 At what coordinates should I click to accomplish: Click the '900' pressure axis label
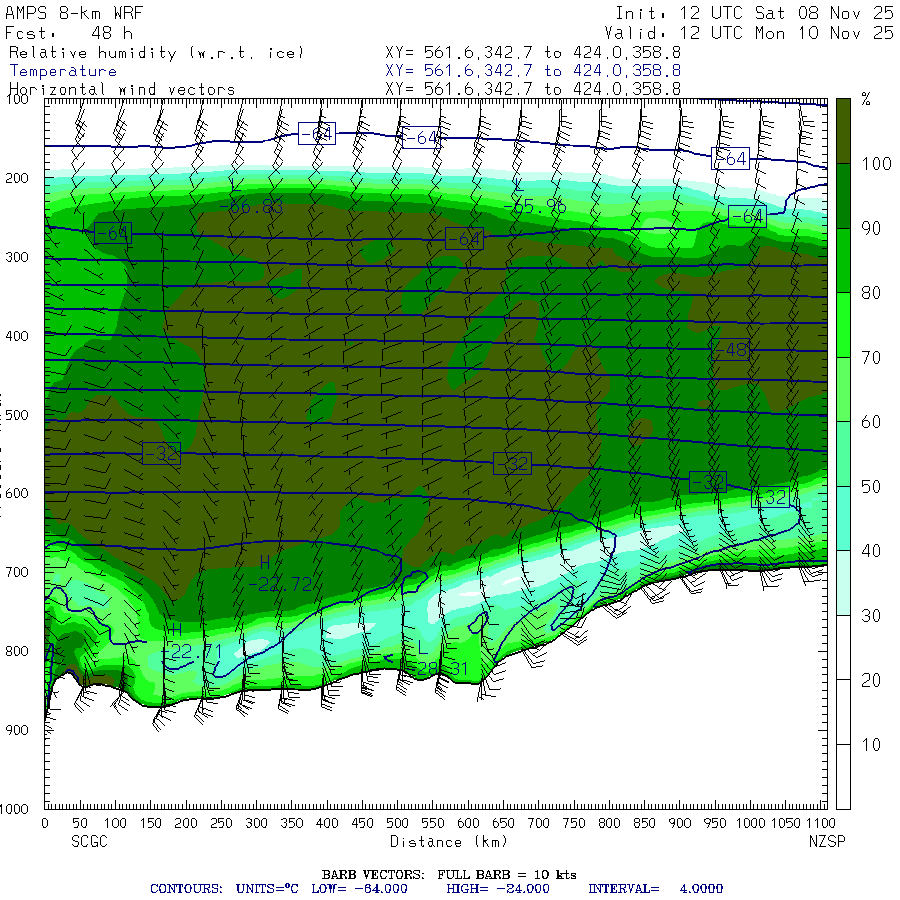coord(17,730)
